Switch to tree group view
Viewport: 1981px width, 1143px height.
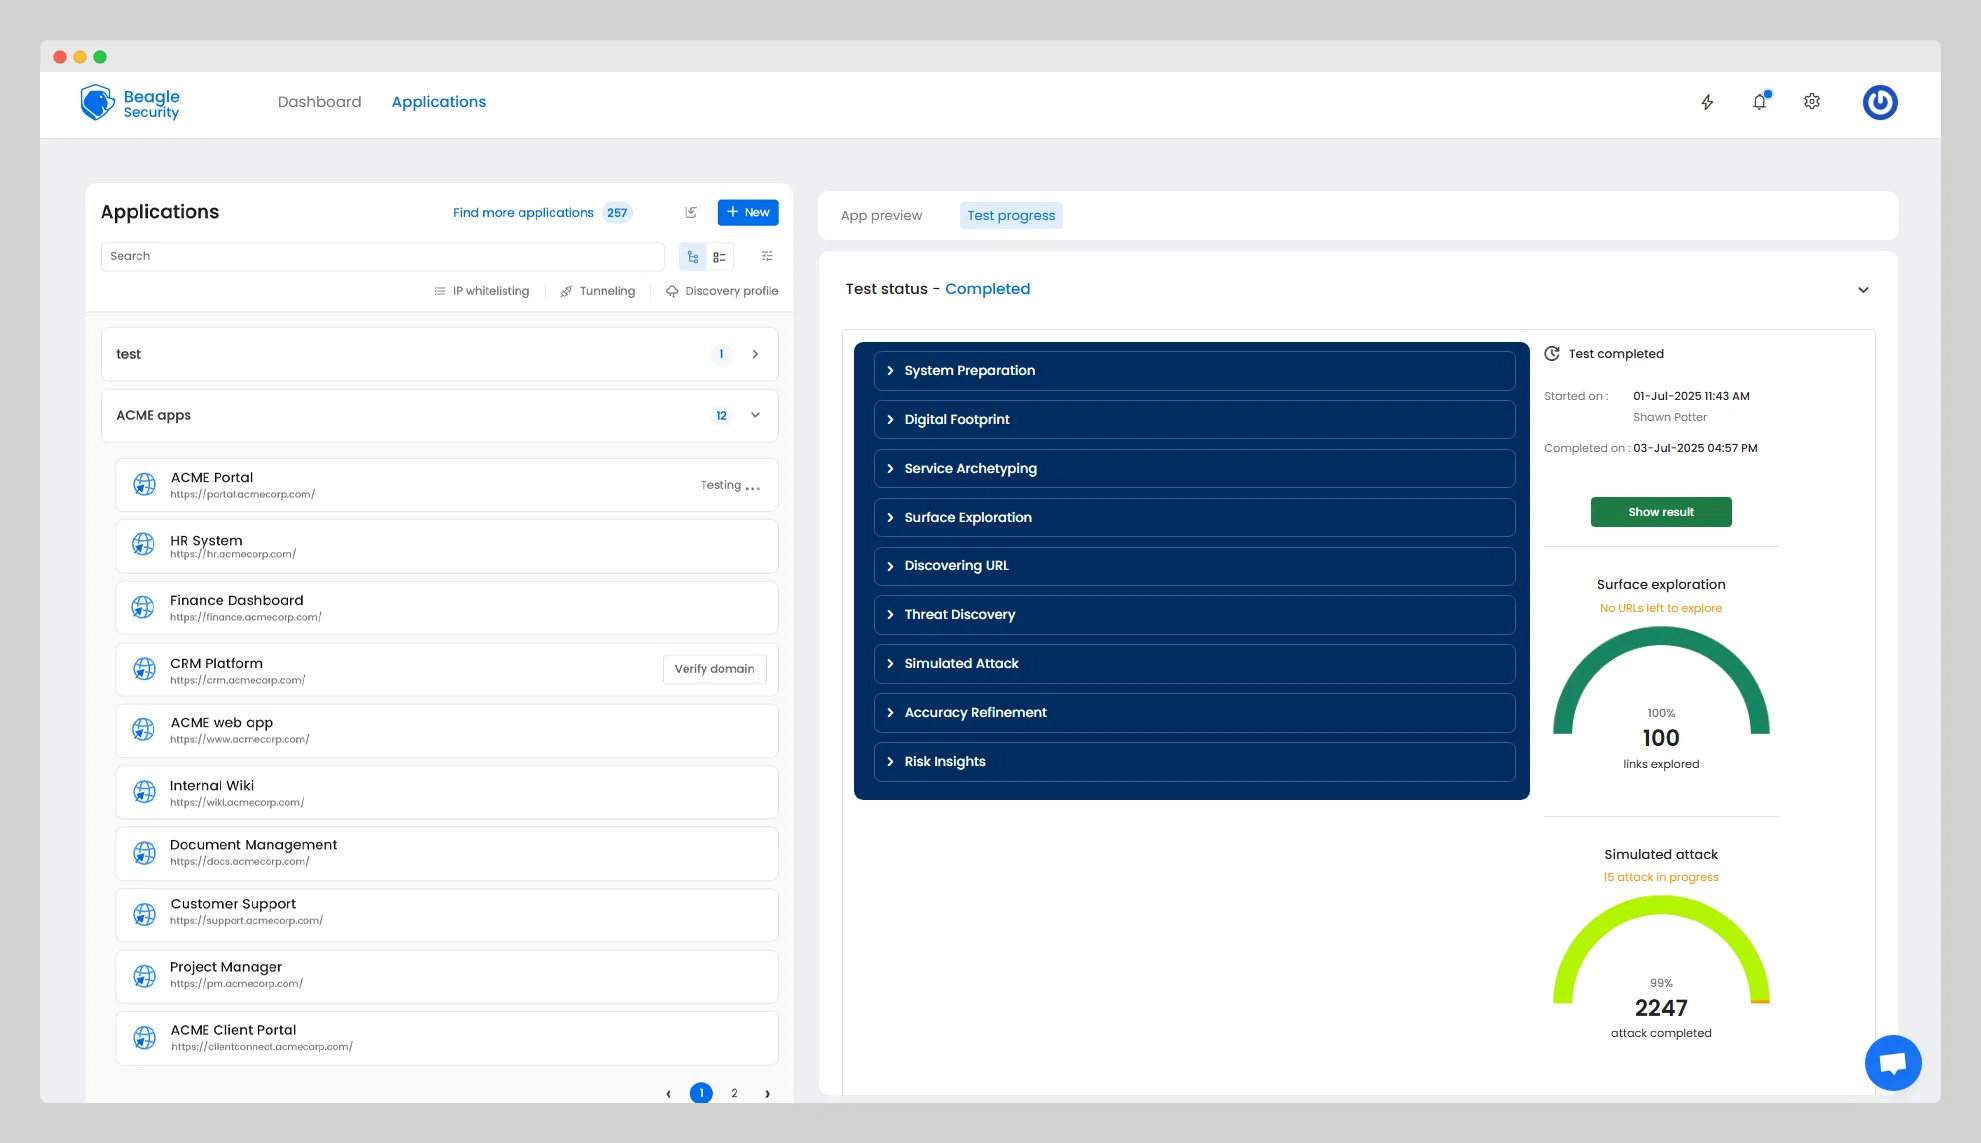click(693, 257)
